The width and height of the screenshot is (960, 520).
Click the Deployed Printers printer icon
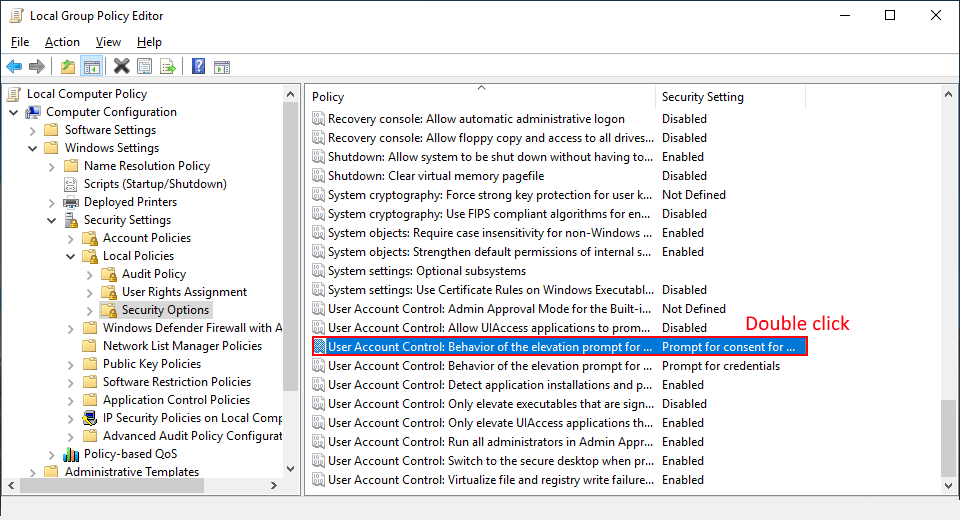[x=71, y=202]
